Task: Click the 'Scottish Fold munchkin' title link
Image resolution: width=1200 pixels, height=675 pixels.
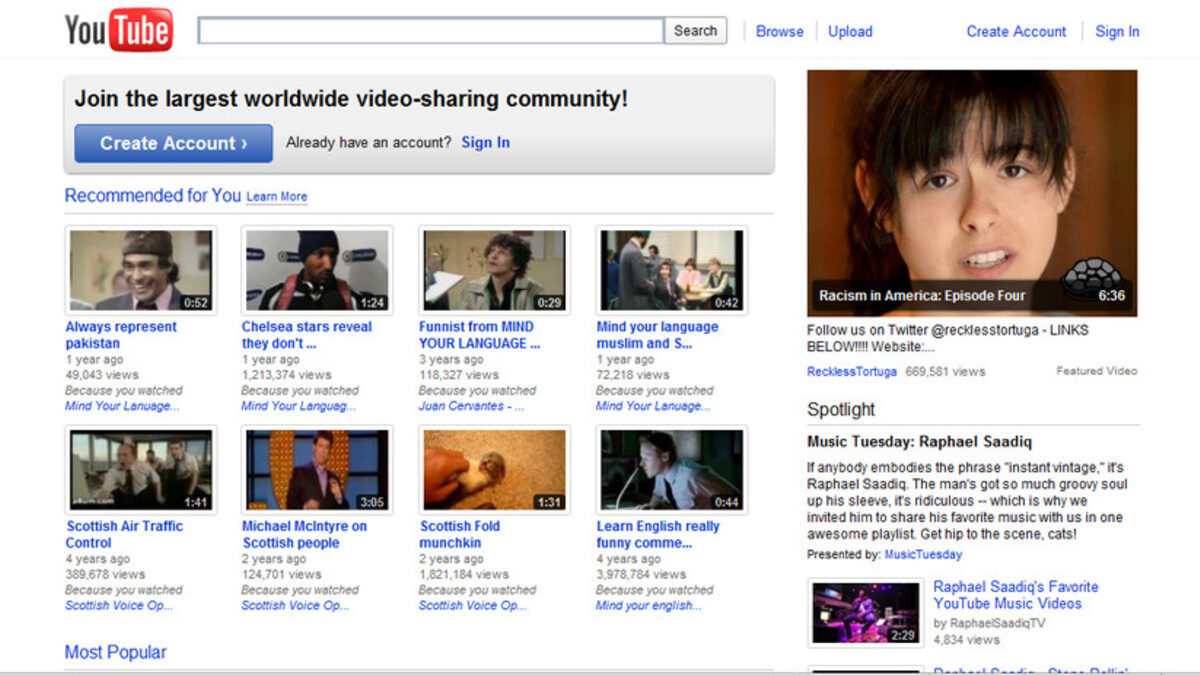Action: click(459, 534)
